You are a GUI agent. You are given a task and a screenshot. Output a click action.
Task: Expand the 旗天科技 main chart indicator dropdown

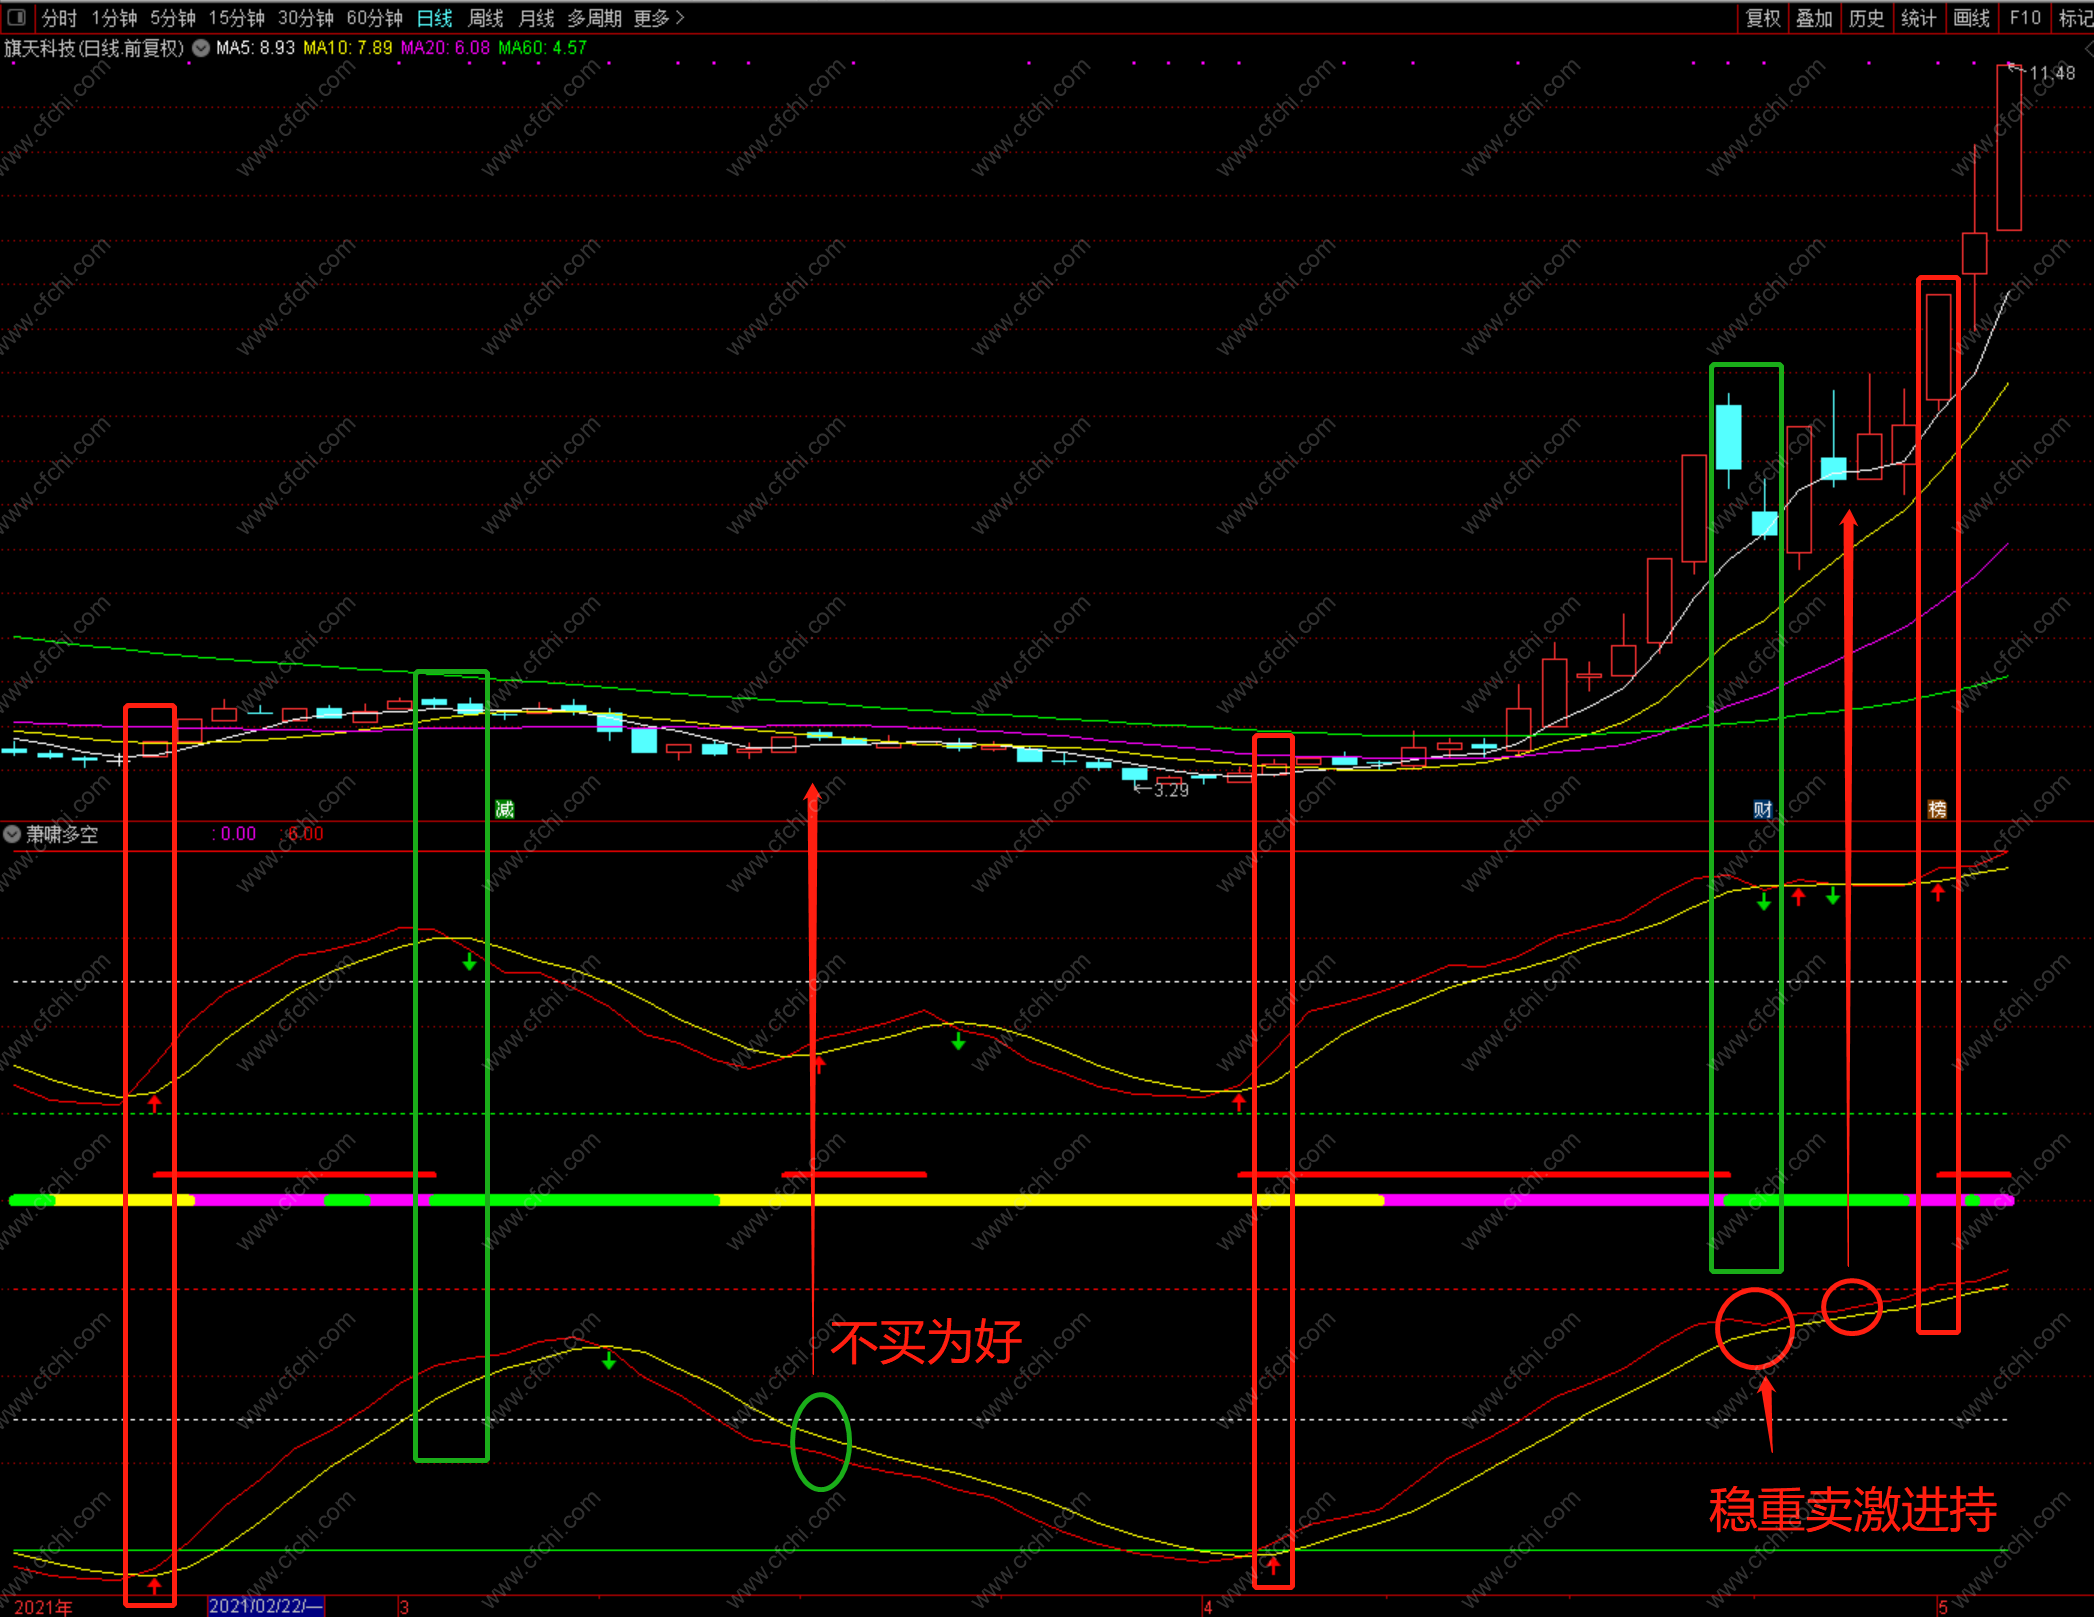(x=201, y=48)
